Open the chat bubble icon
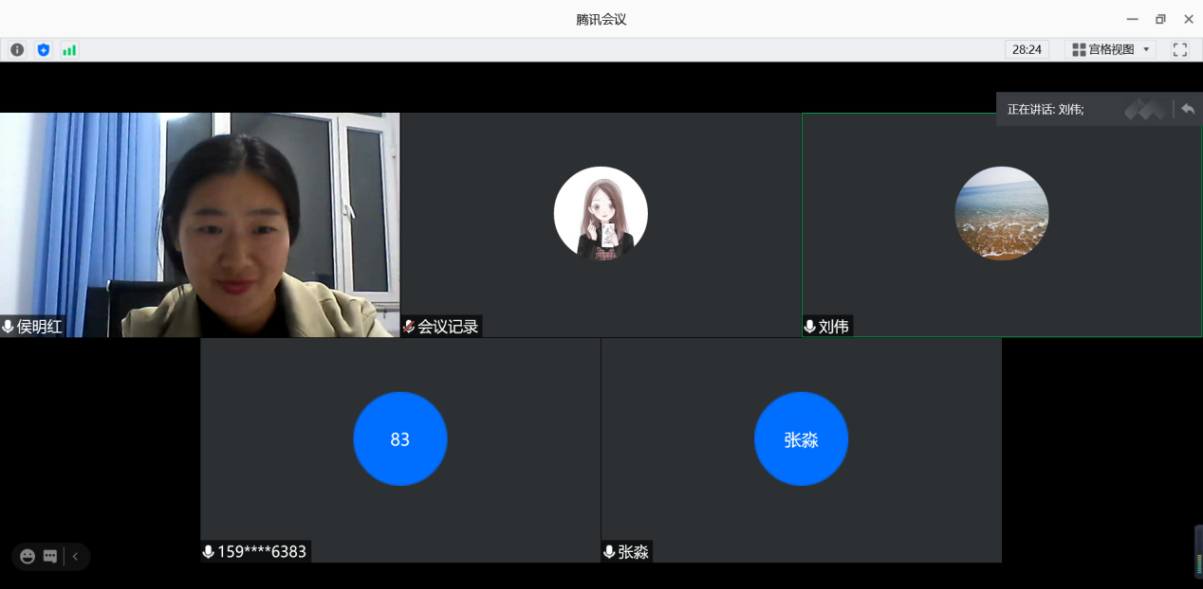 click(x=50, y=557)
